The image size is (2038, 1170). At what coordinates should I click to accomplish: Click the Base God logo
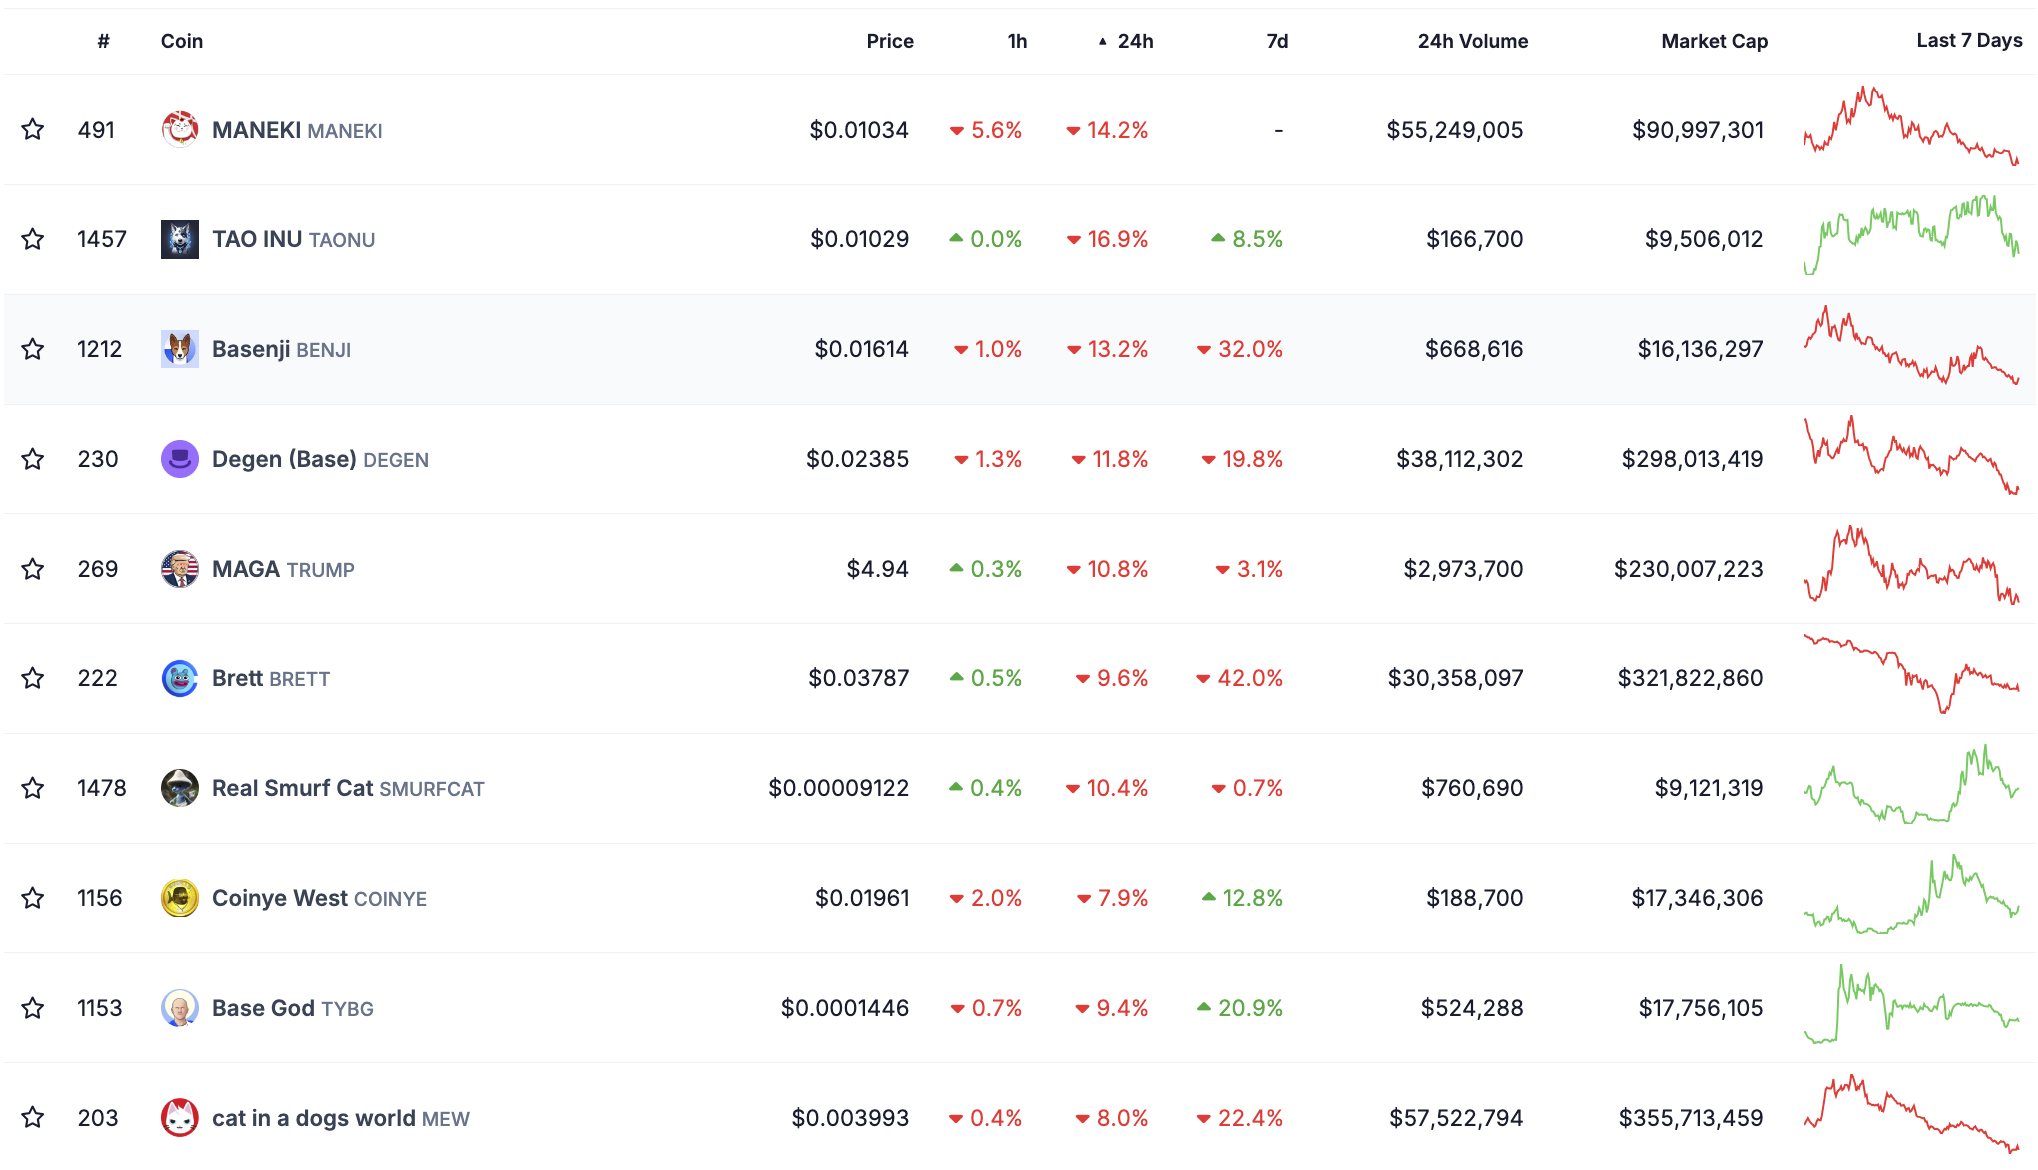(x=180, y=1008)
